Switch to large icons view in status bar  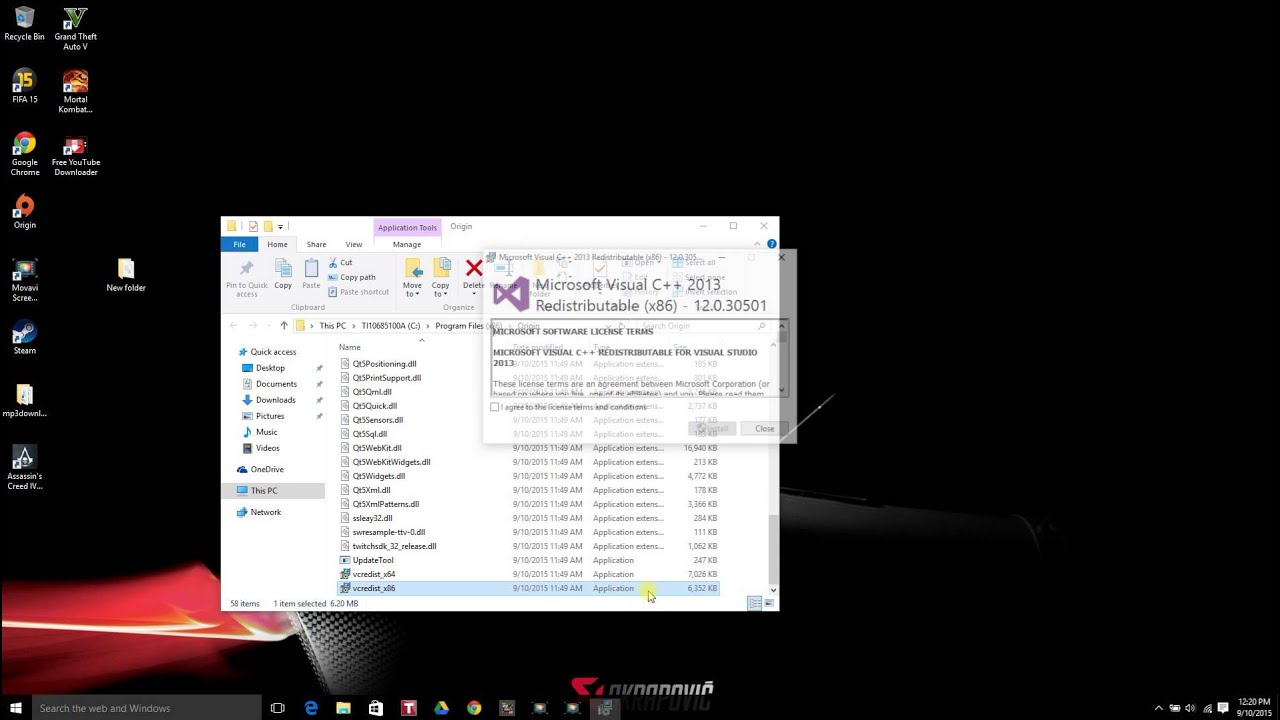(x=769, y=603)
